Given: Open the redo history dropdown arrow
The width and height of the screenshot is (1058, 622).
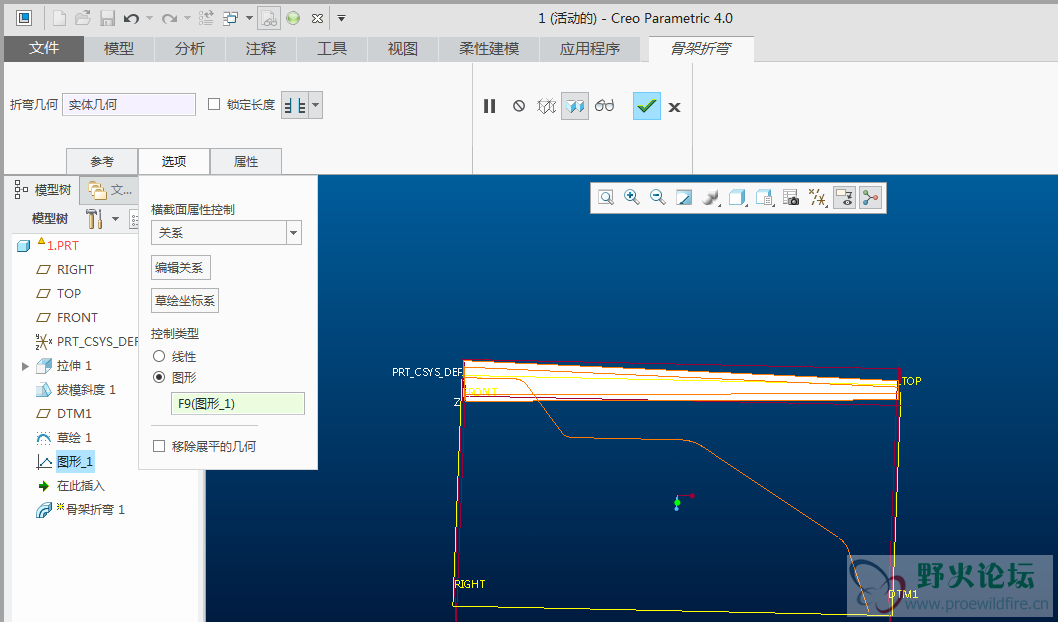Looking at the screenshot, I should 187,18.
